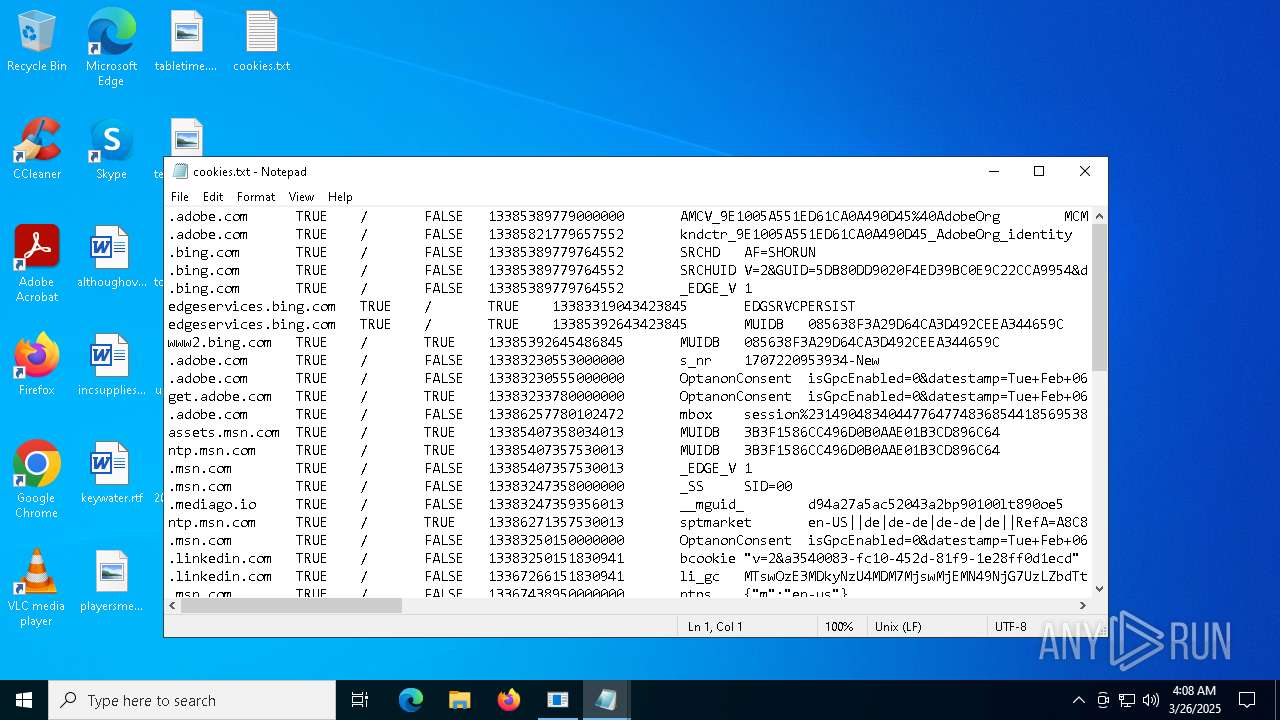The width and height of the screenshot is (1280, 720).
Task: Click the 'Unix (LF)' status bar entry
Action: pos(898,627)
